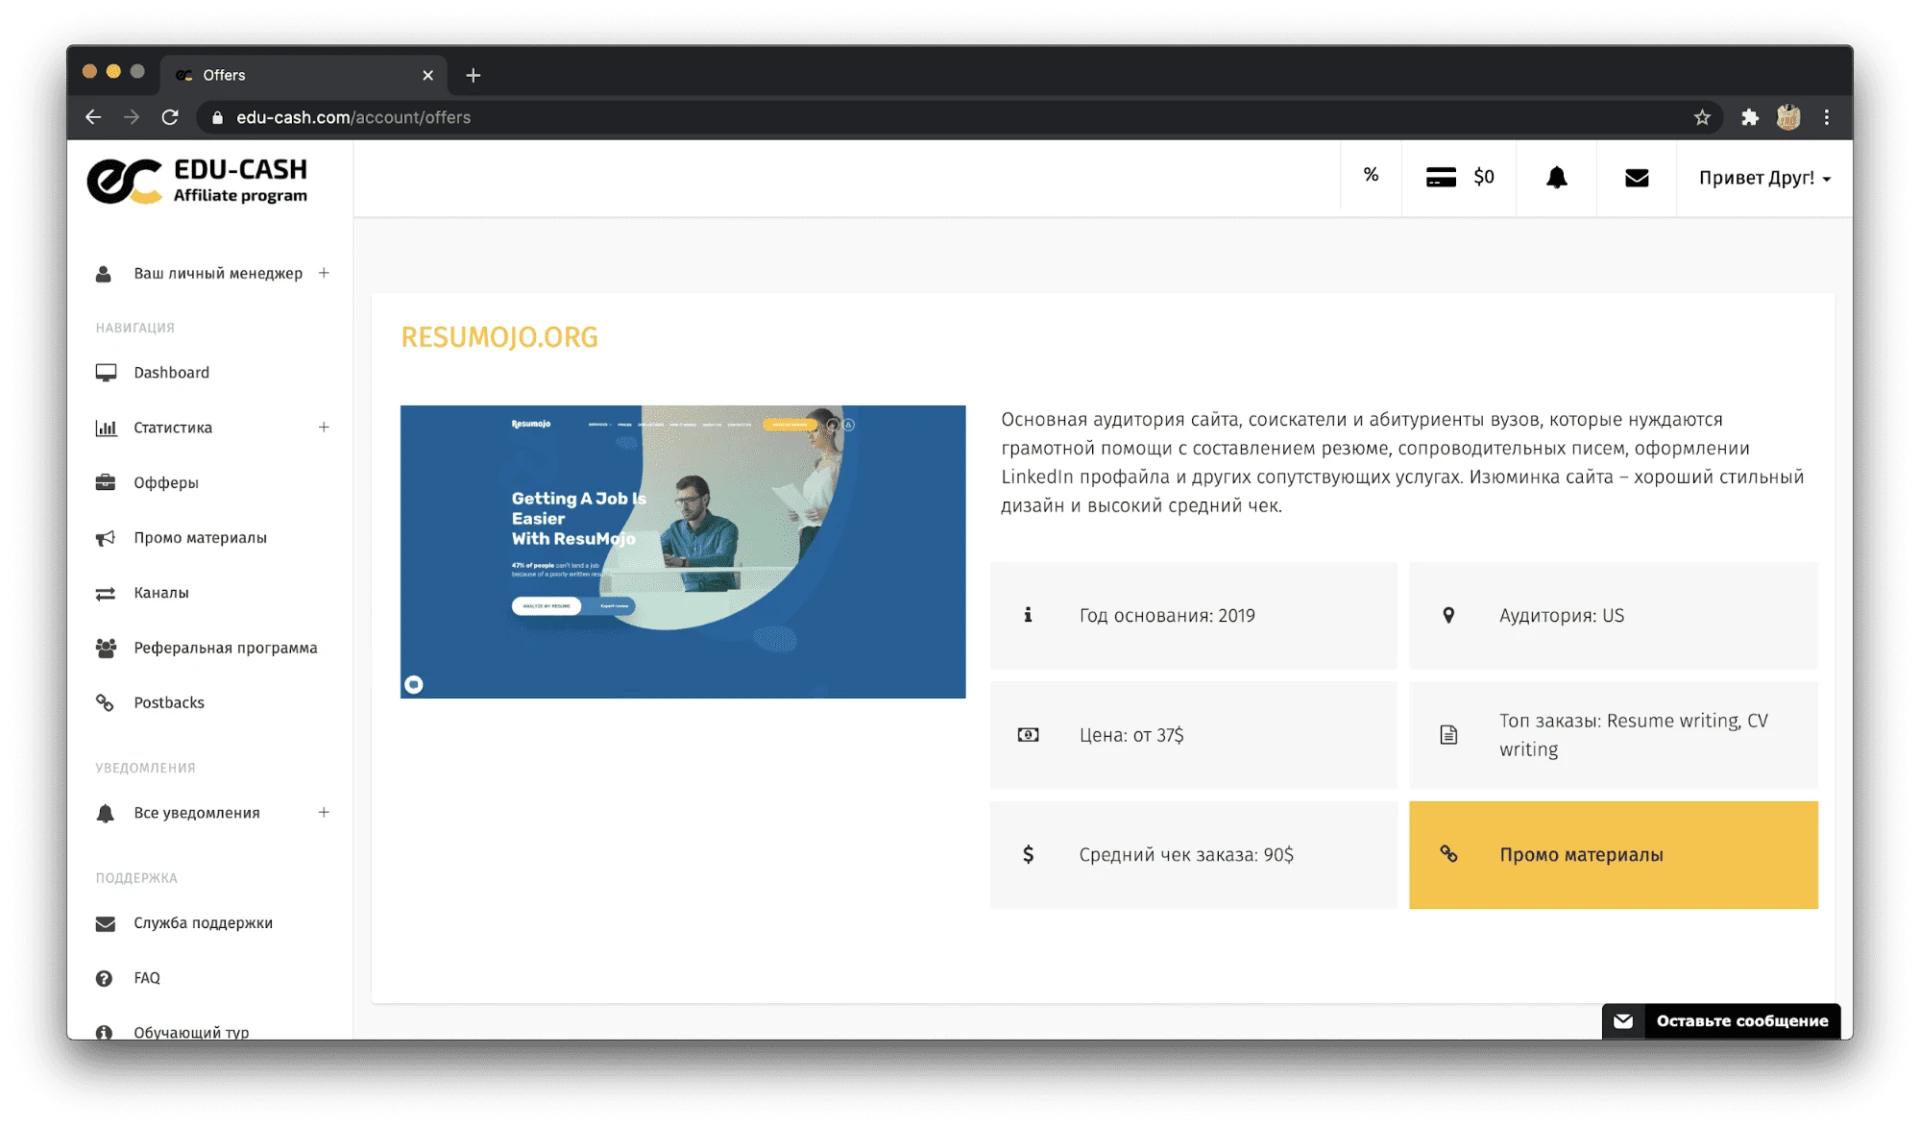Click the НАВИГАЦИЯ section heading
Image resolution: width=1920 pixels, height=1128 pixels.
pos(135,328)
